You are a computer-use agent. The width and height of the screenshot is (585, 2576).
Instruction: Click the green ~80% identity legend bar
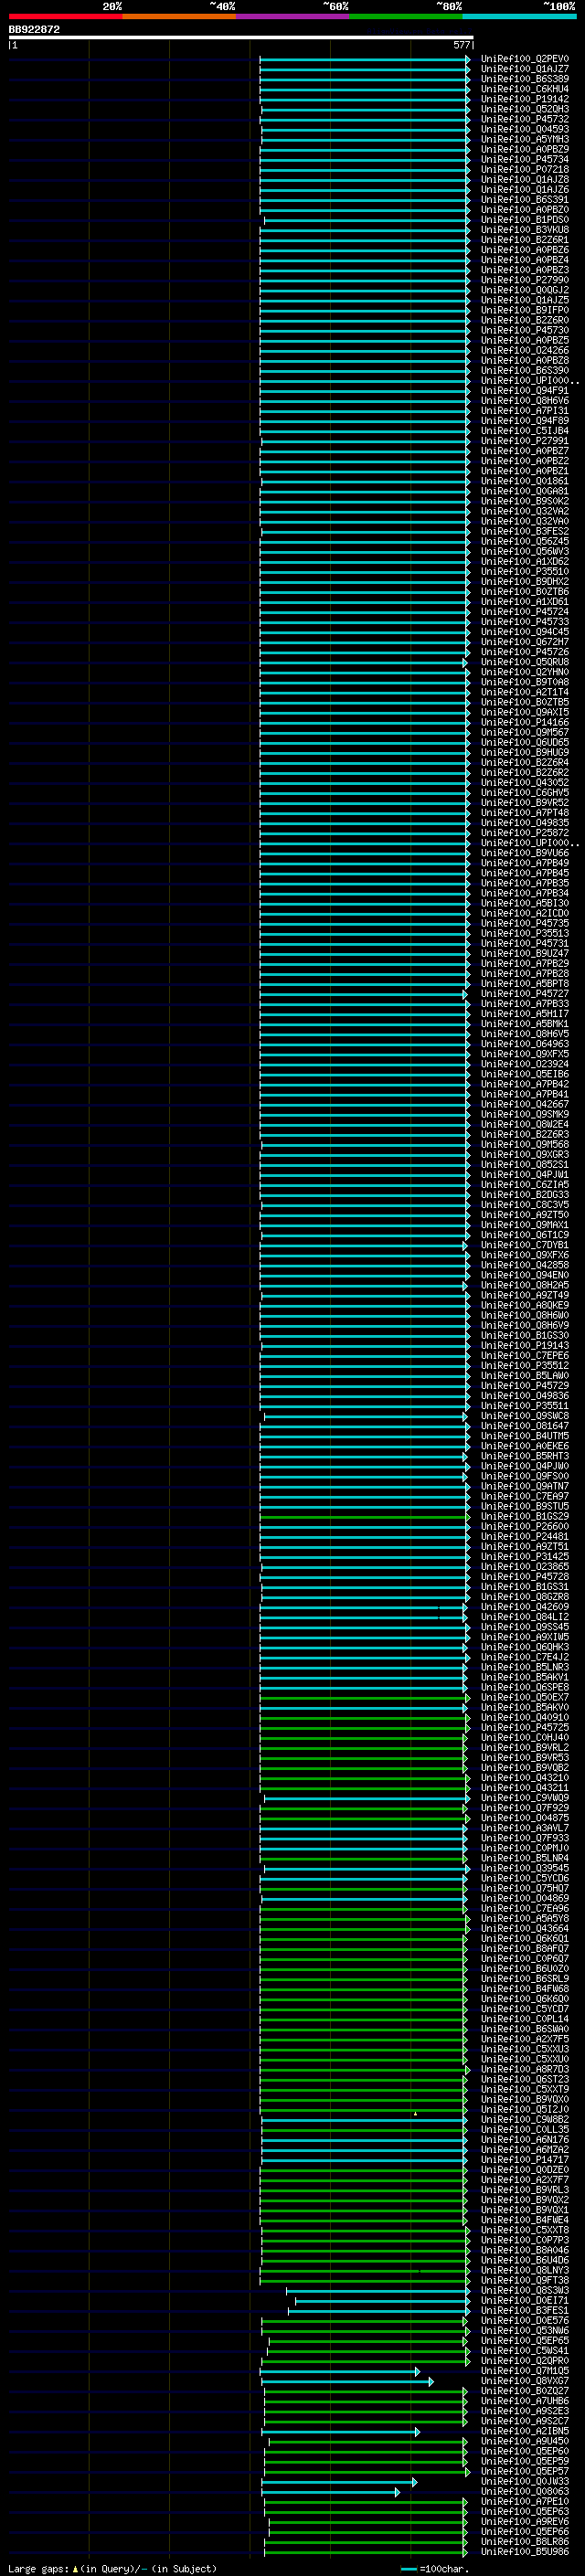pyautogui.click(x=406, y=16)
